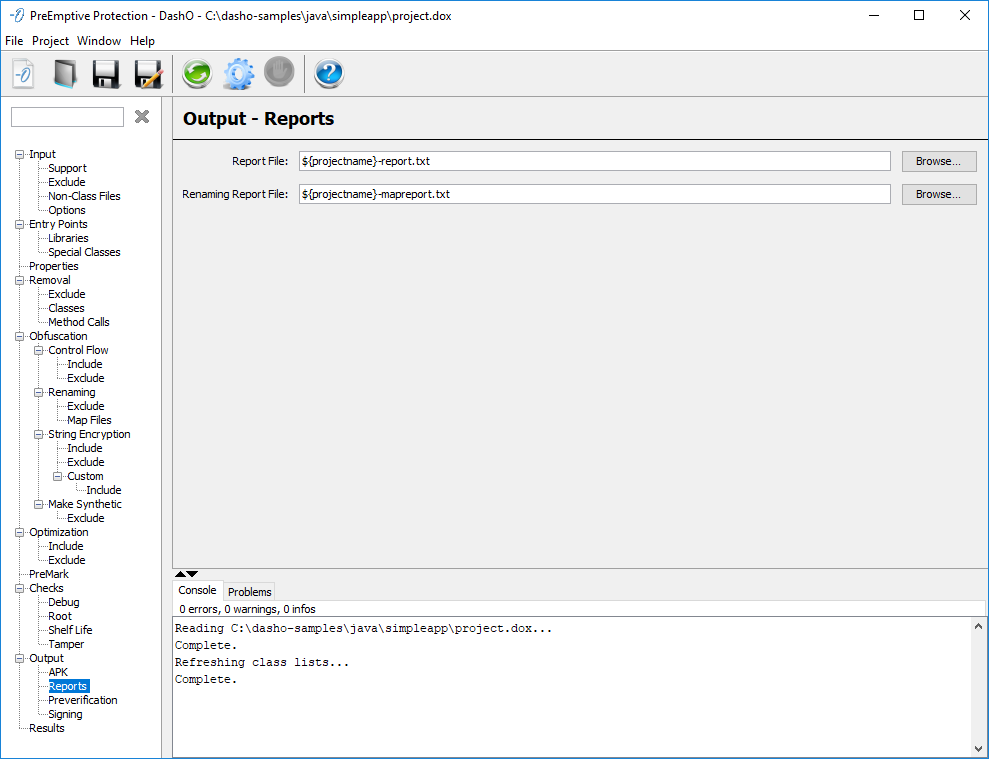Click the console scrollbar down arrow
The width and height of the screenshot is (989, 759).
click(978, 748)
